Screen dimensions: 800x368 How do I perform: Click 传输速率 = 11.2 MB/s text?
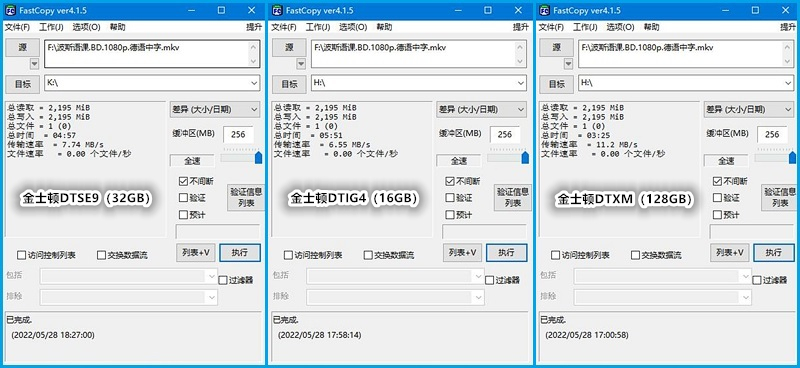[589, 145]
